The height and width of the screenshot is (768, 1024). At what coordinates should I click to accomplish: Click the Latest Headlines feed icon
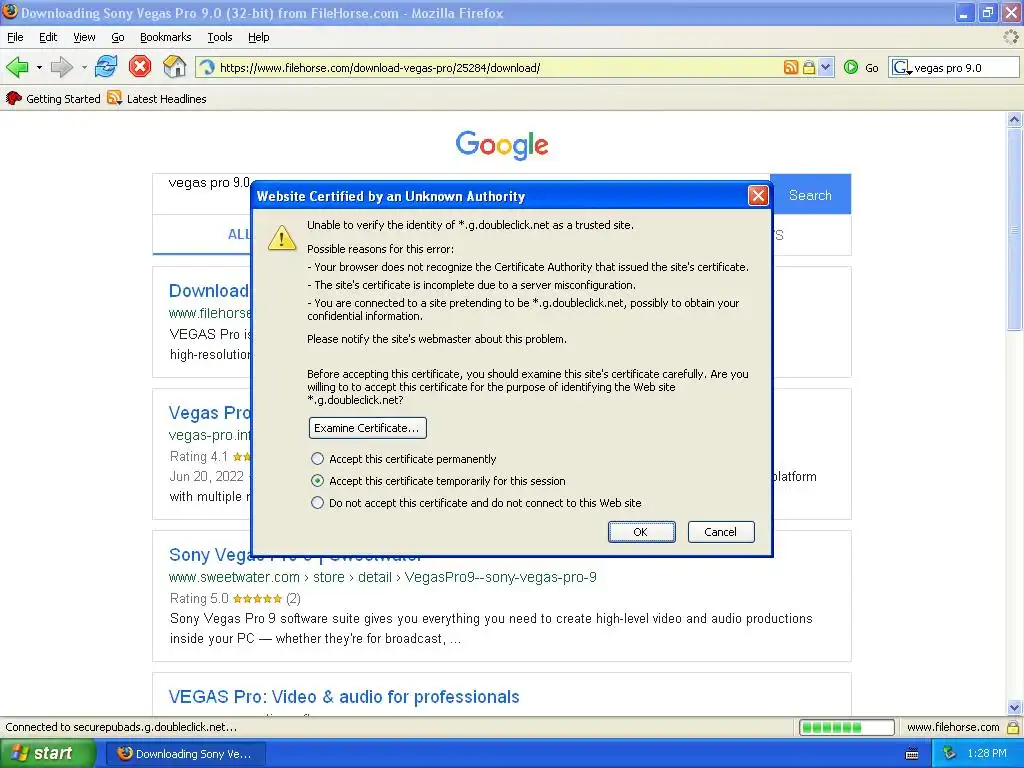point(115,99)
